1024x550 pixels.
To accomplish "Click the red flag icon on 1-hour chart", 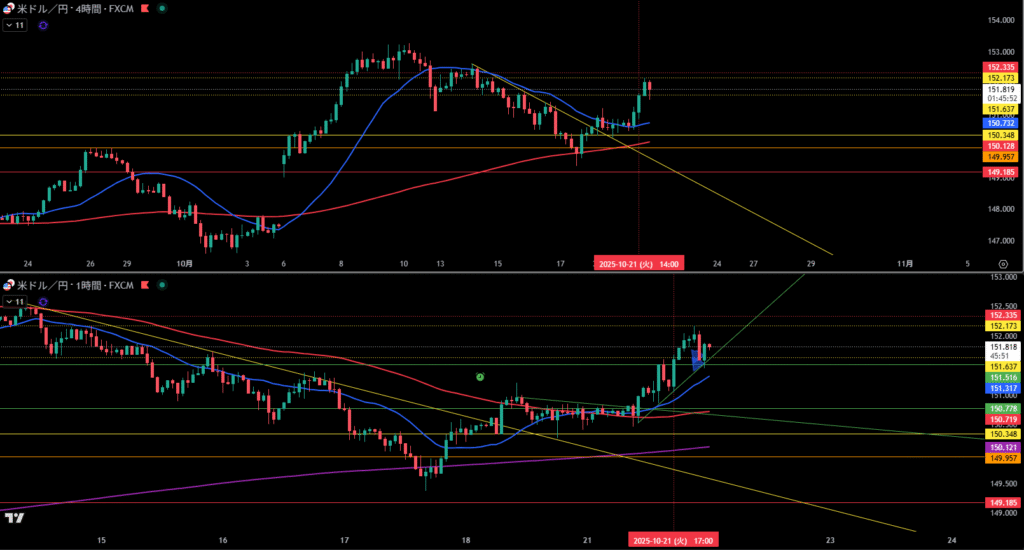I will (x=146, y=285).
